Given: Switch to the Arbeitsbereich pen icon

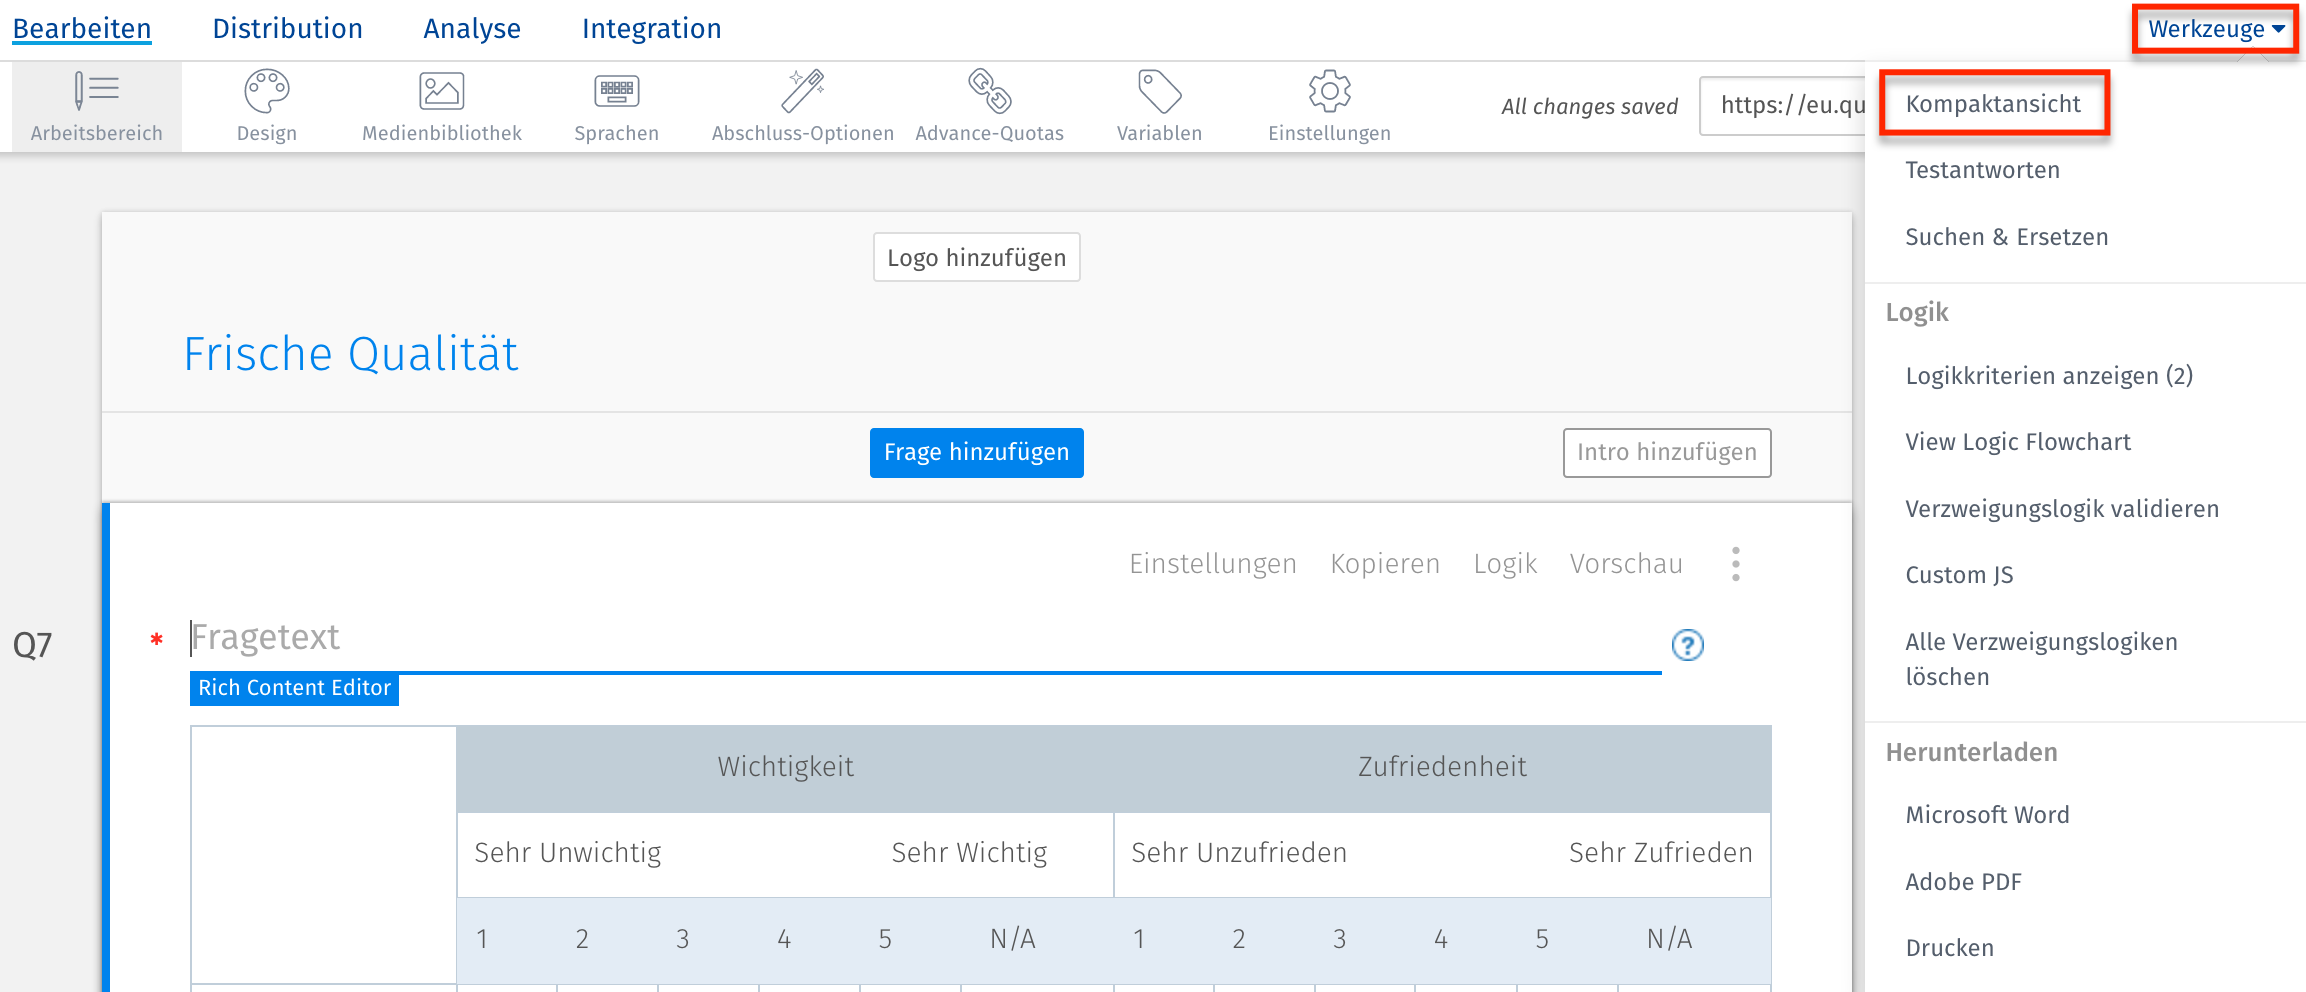Looking at the screenshot, I should pos(95,93).
